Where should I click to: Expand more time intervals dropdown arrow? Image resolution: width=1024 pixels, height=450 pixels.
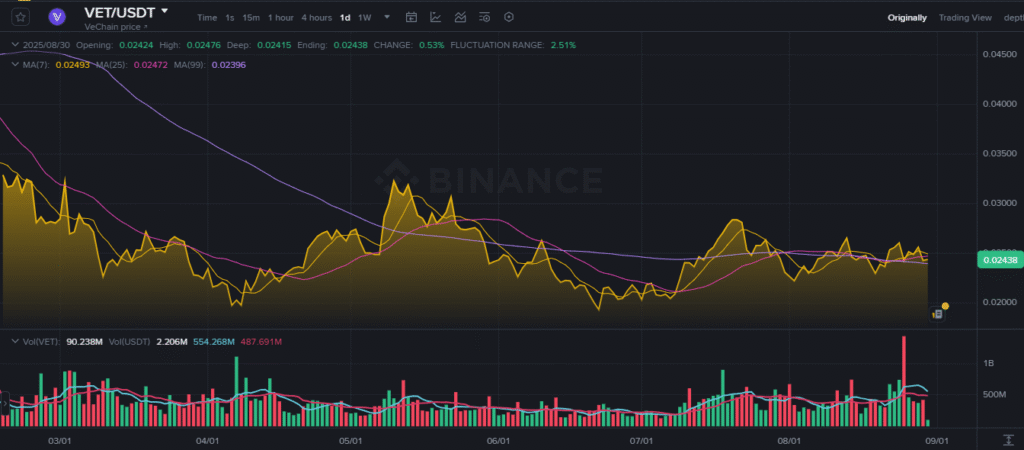pos(387,17)
